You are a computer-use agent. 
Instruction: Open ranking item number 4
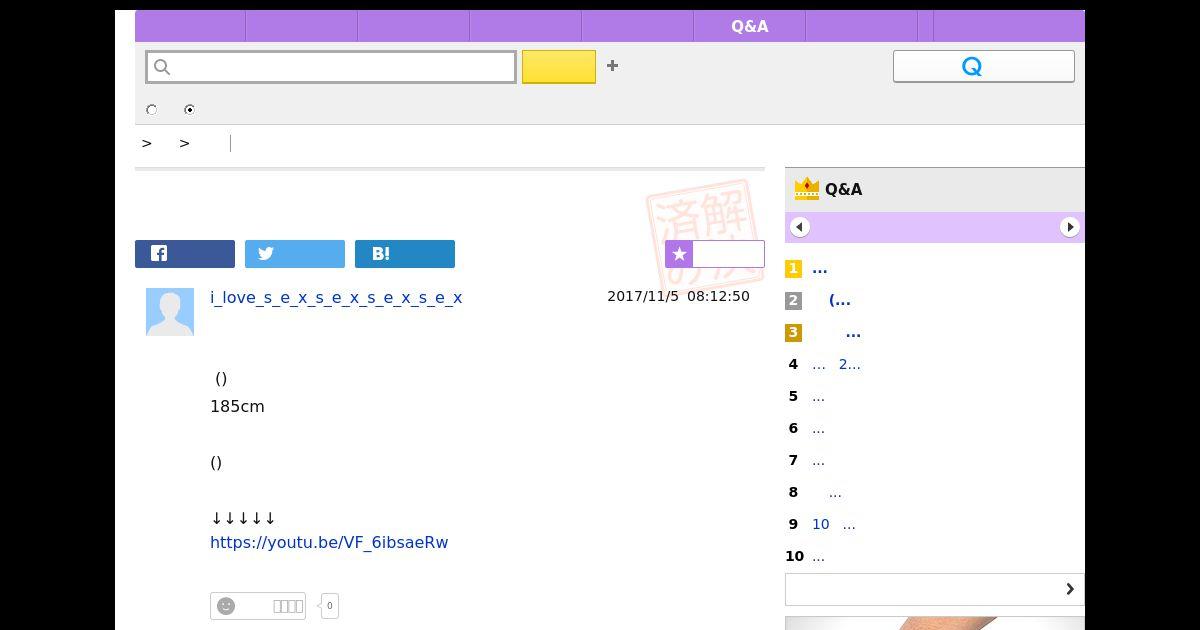tap(836, 365)
